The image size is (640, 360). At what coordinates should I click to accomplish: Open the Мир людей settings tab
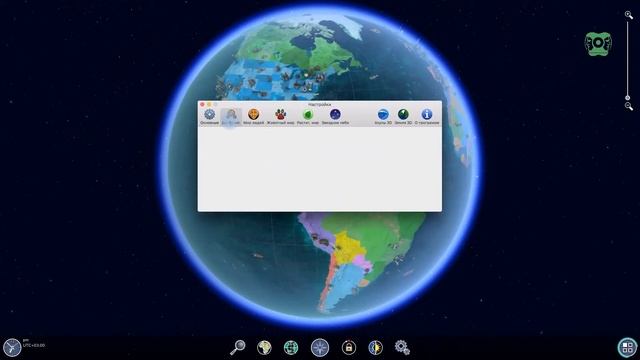pos(253,117)
